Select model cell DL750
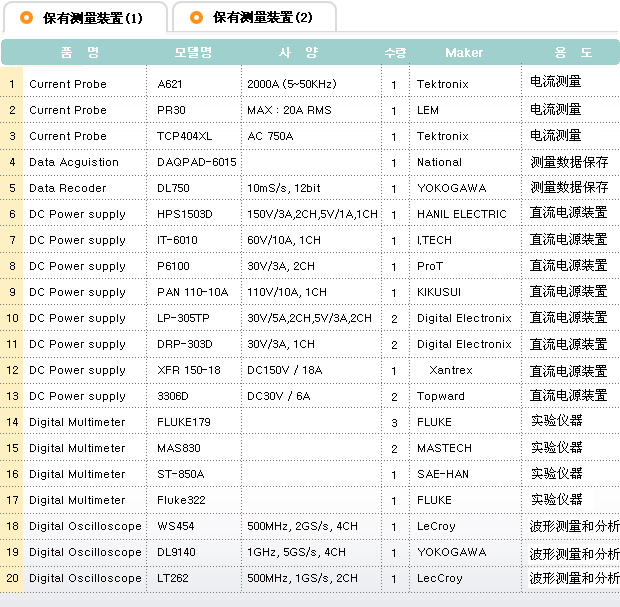620x607 pixels. pyautogui.click(x=173, y=188)
